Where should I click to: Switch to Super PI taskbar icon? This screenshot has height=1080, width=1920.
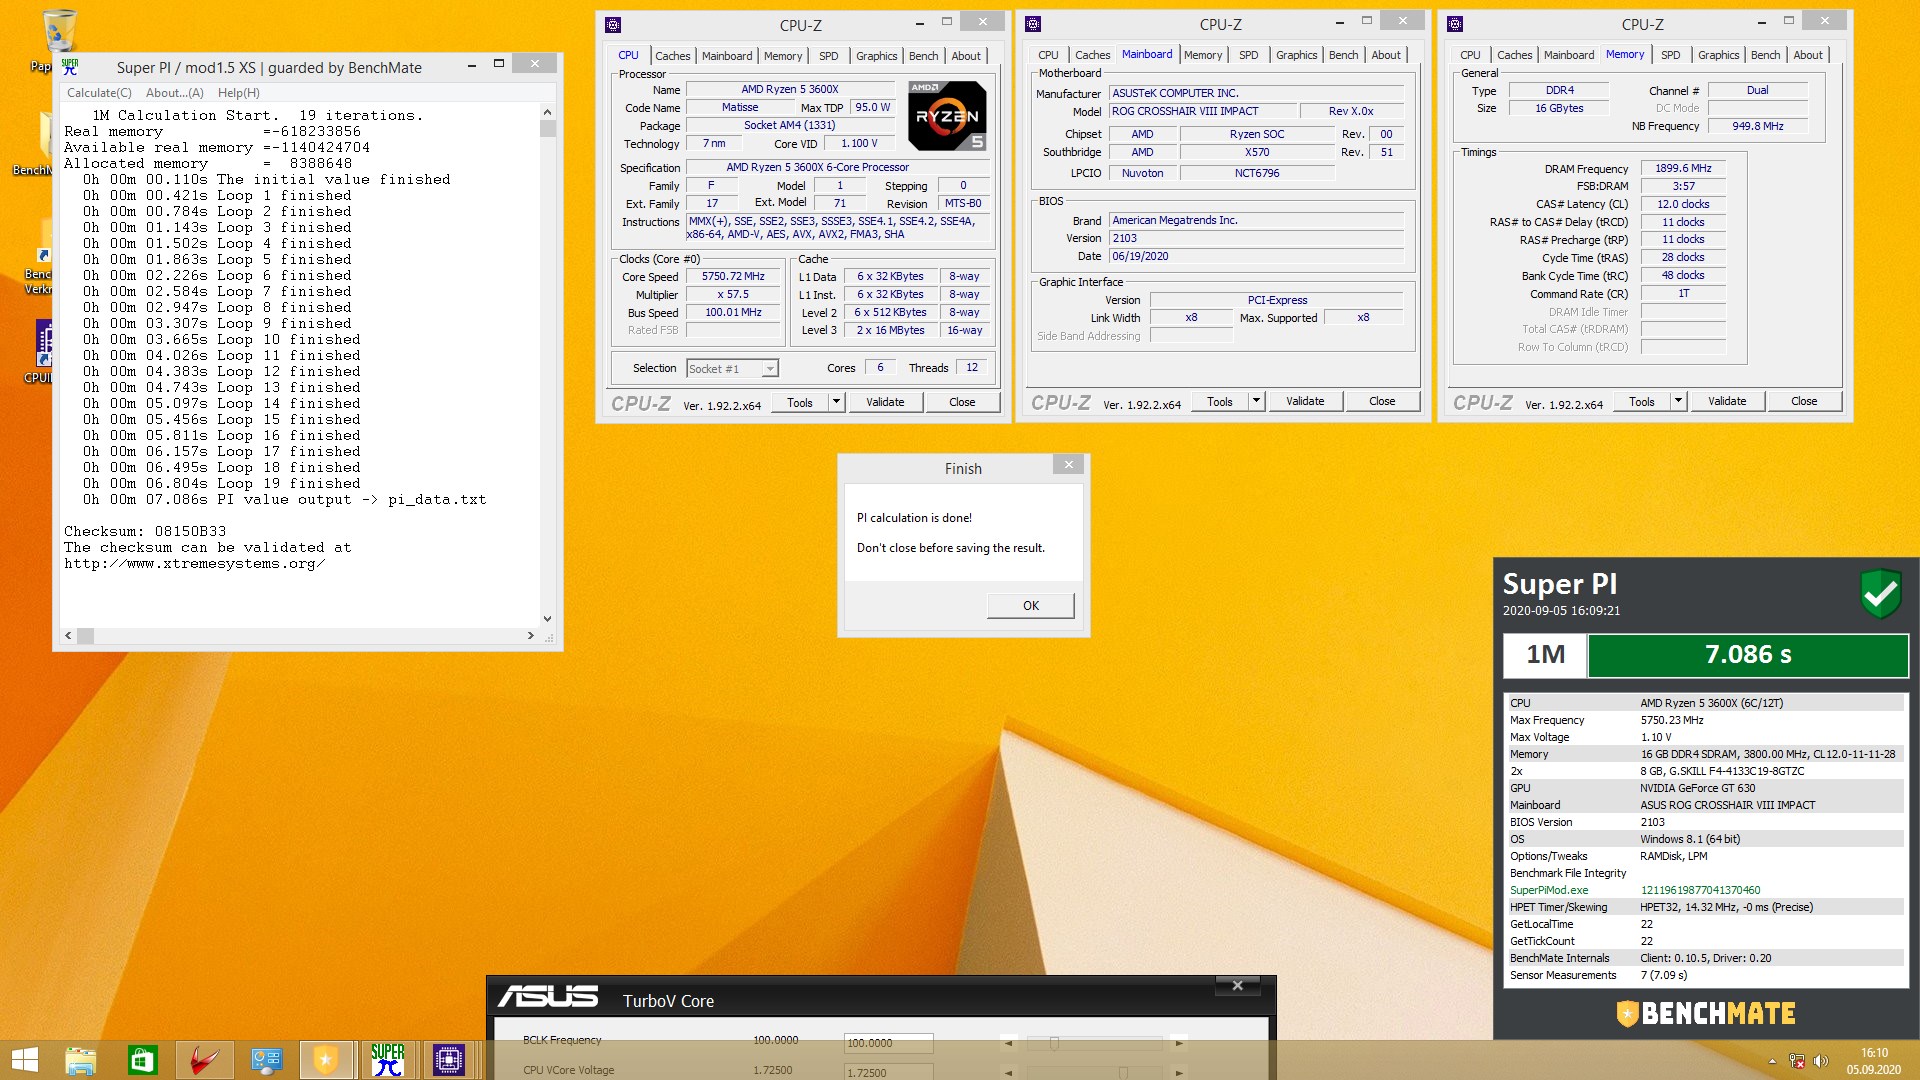click(387, 1060)
